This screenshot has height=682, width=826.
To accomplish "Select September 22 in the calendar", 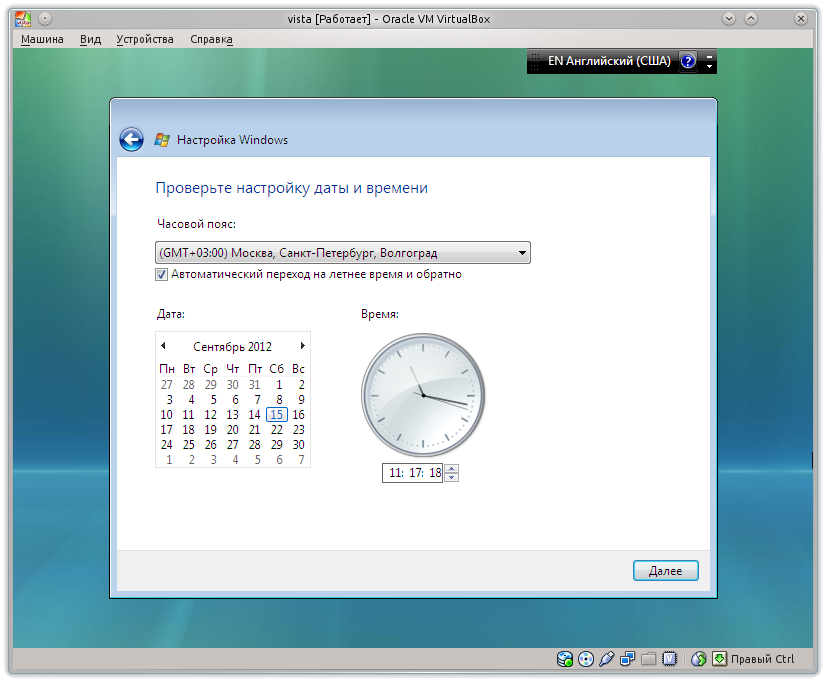I will 277,430.
